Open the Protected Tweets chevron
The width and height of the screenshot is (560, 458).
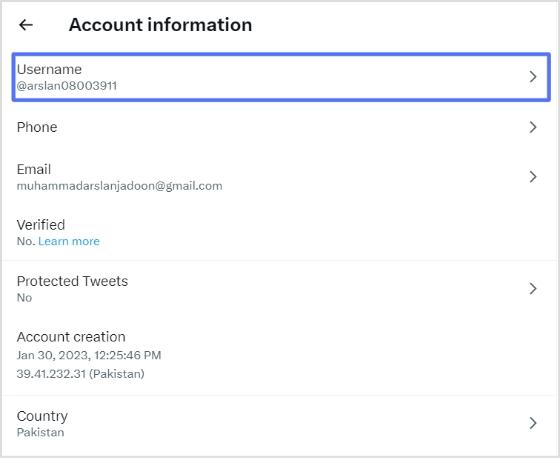(x=533, y=288)
